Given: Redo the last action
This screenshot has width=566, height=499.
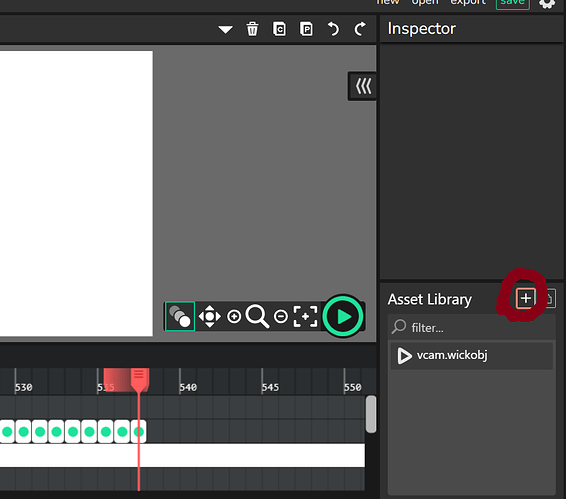Looking at the screenshot, I should pyautogui.click(x=360, y=29).
